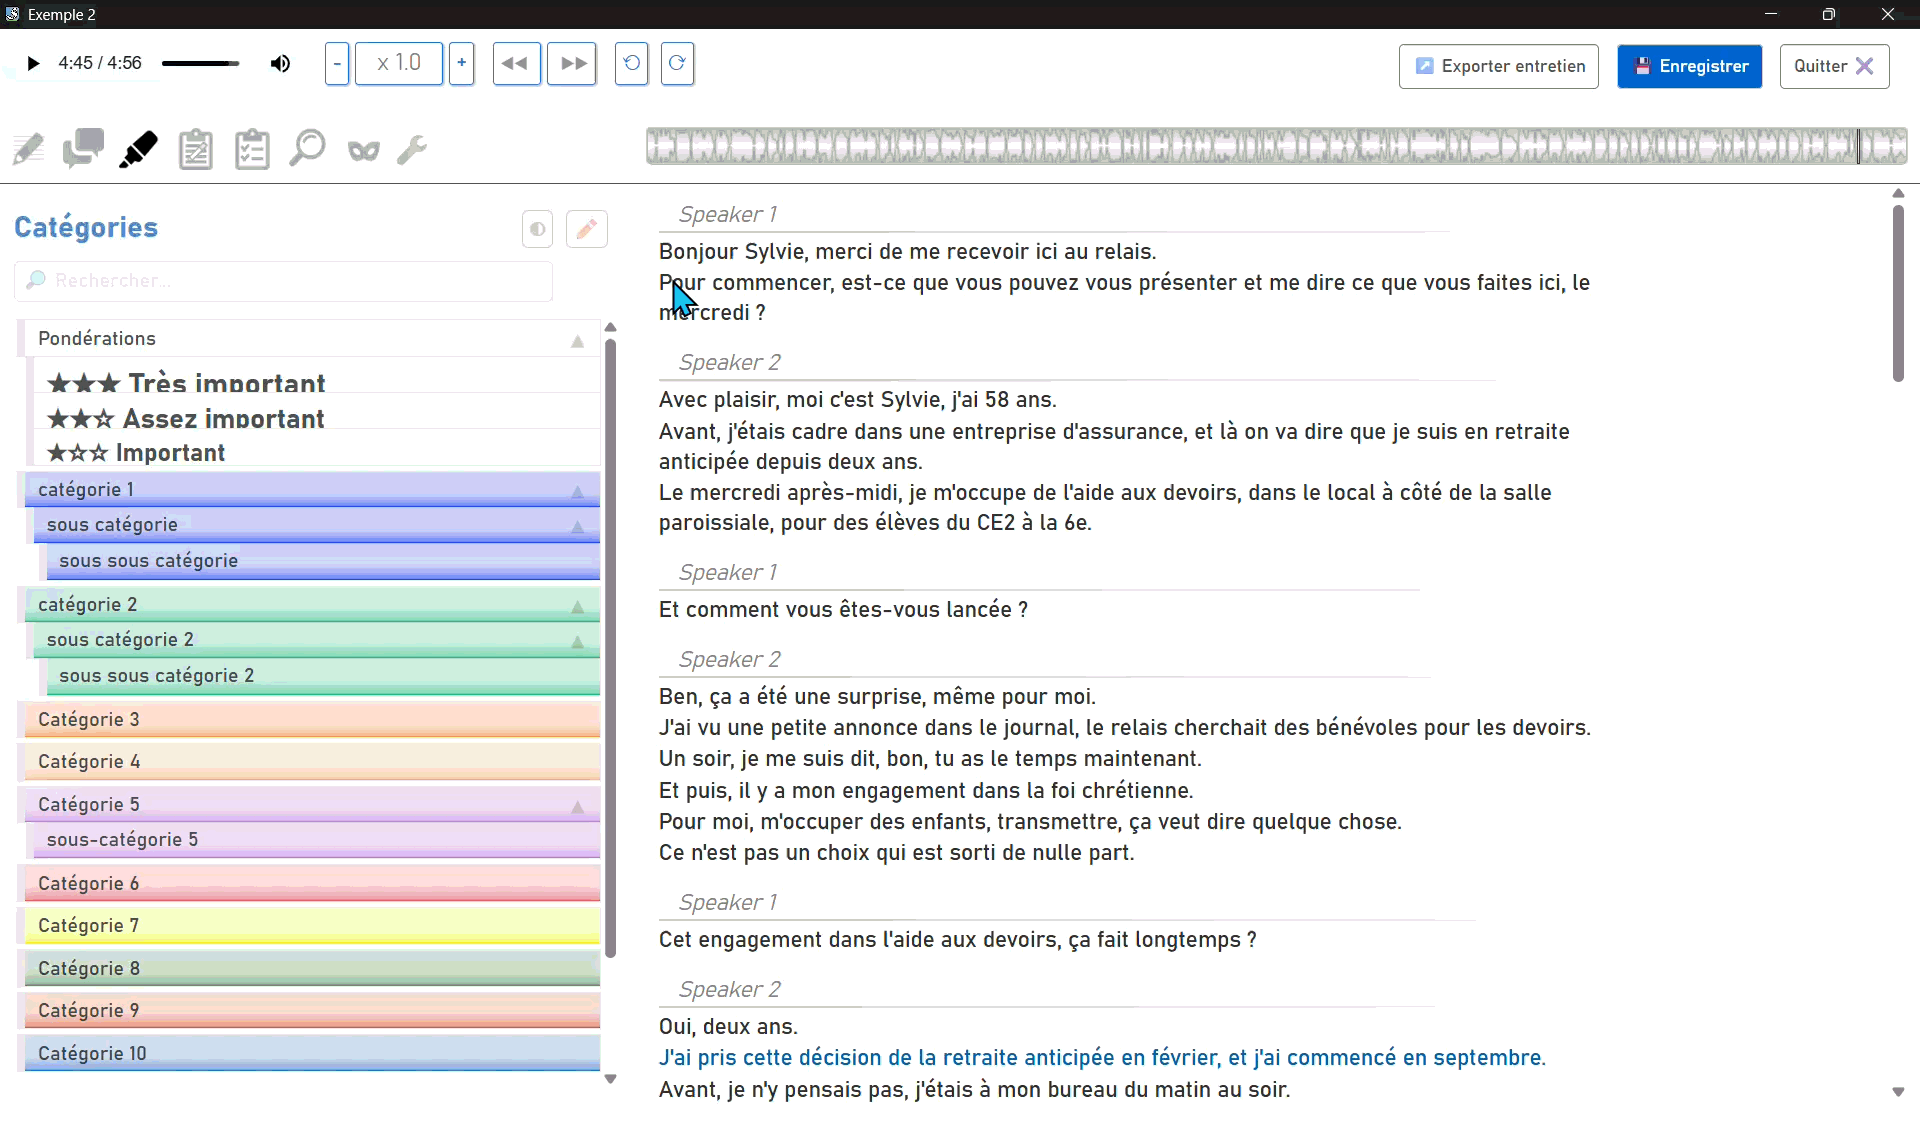Adjust the volume slider
The width and height of the screenshot is (1920, 1140).
tap(201, 64)
